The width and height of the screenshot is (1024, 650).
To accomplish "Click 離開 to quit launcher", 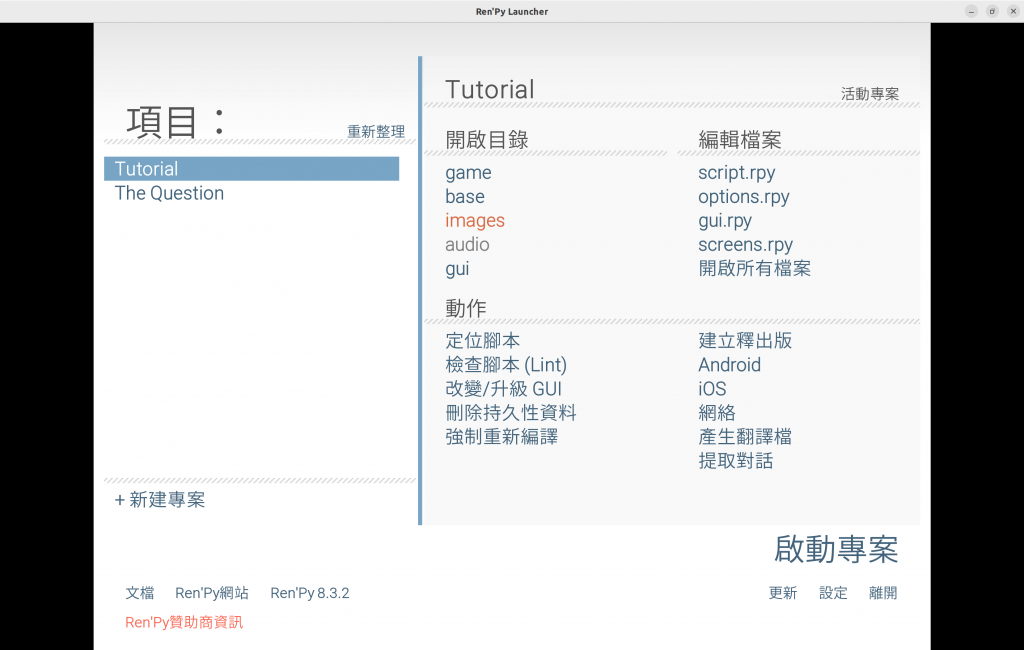I will click(883, 593).
